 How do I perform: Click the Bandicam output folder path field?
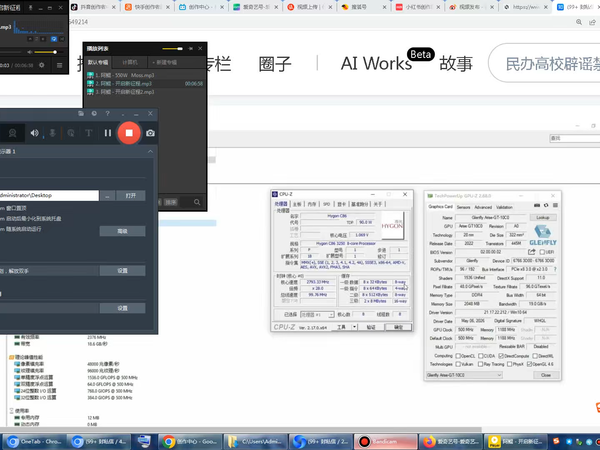[49, 196]
